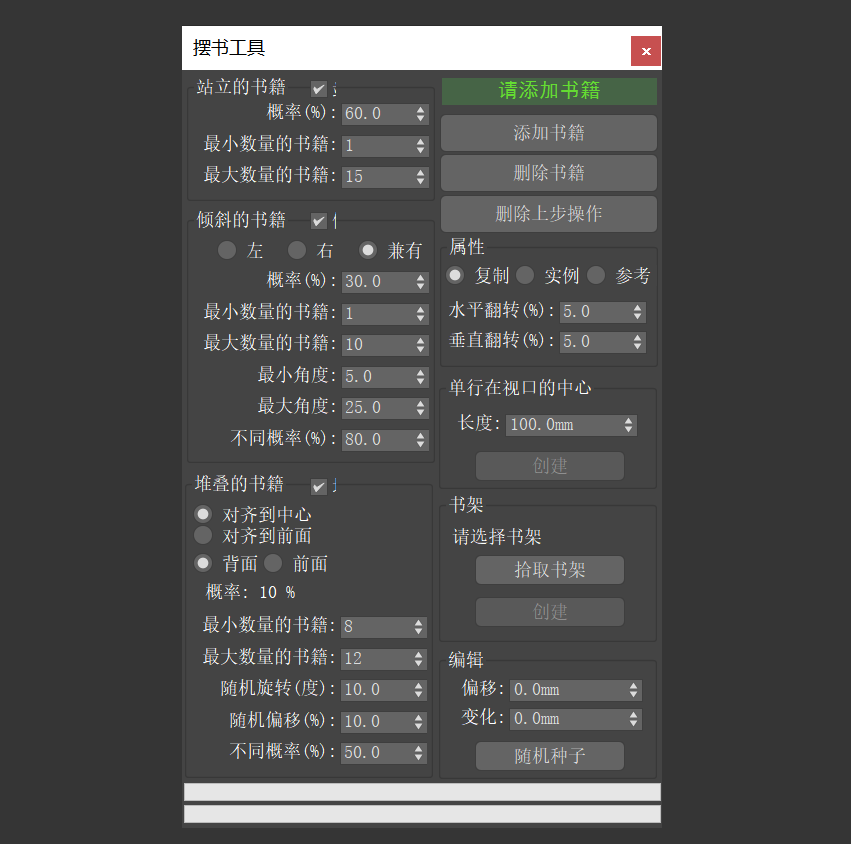Adjust spinner for tilted 最大数量的书籍 10

(x=421, y=345)
